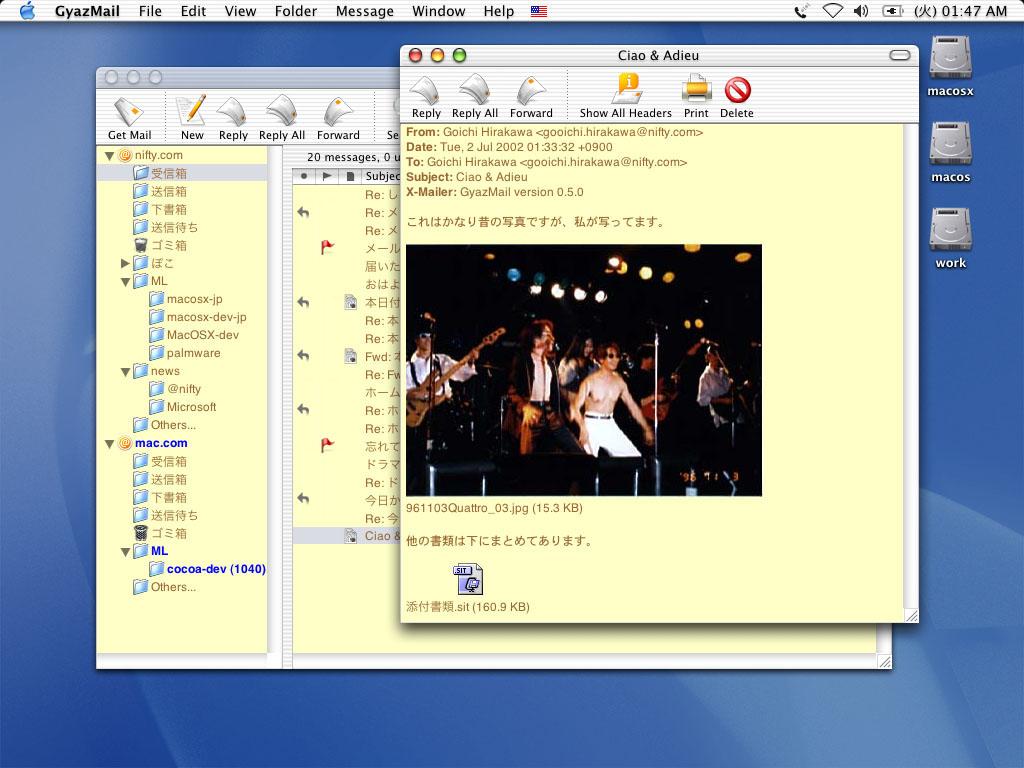Click Forward in main window toolbar
This screenshot has width=1024, height=768.
click(338, 118)
